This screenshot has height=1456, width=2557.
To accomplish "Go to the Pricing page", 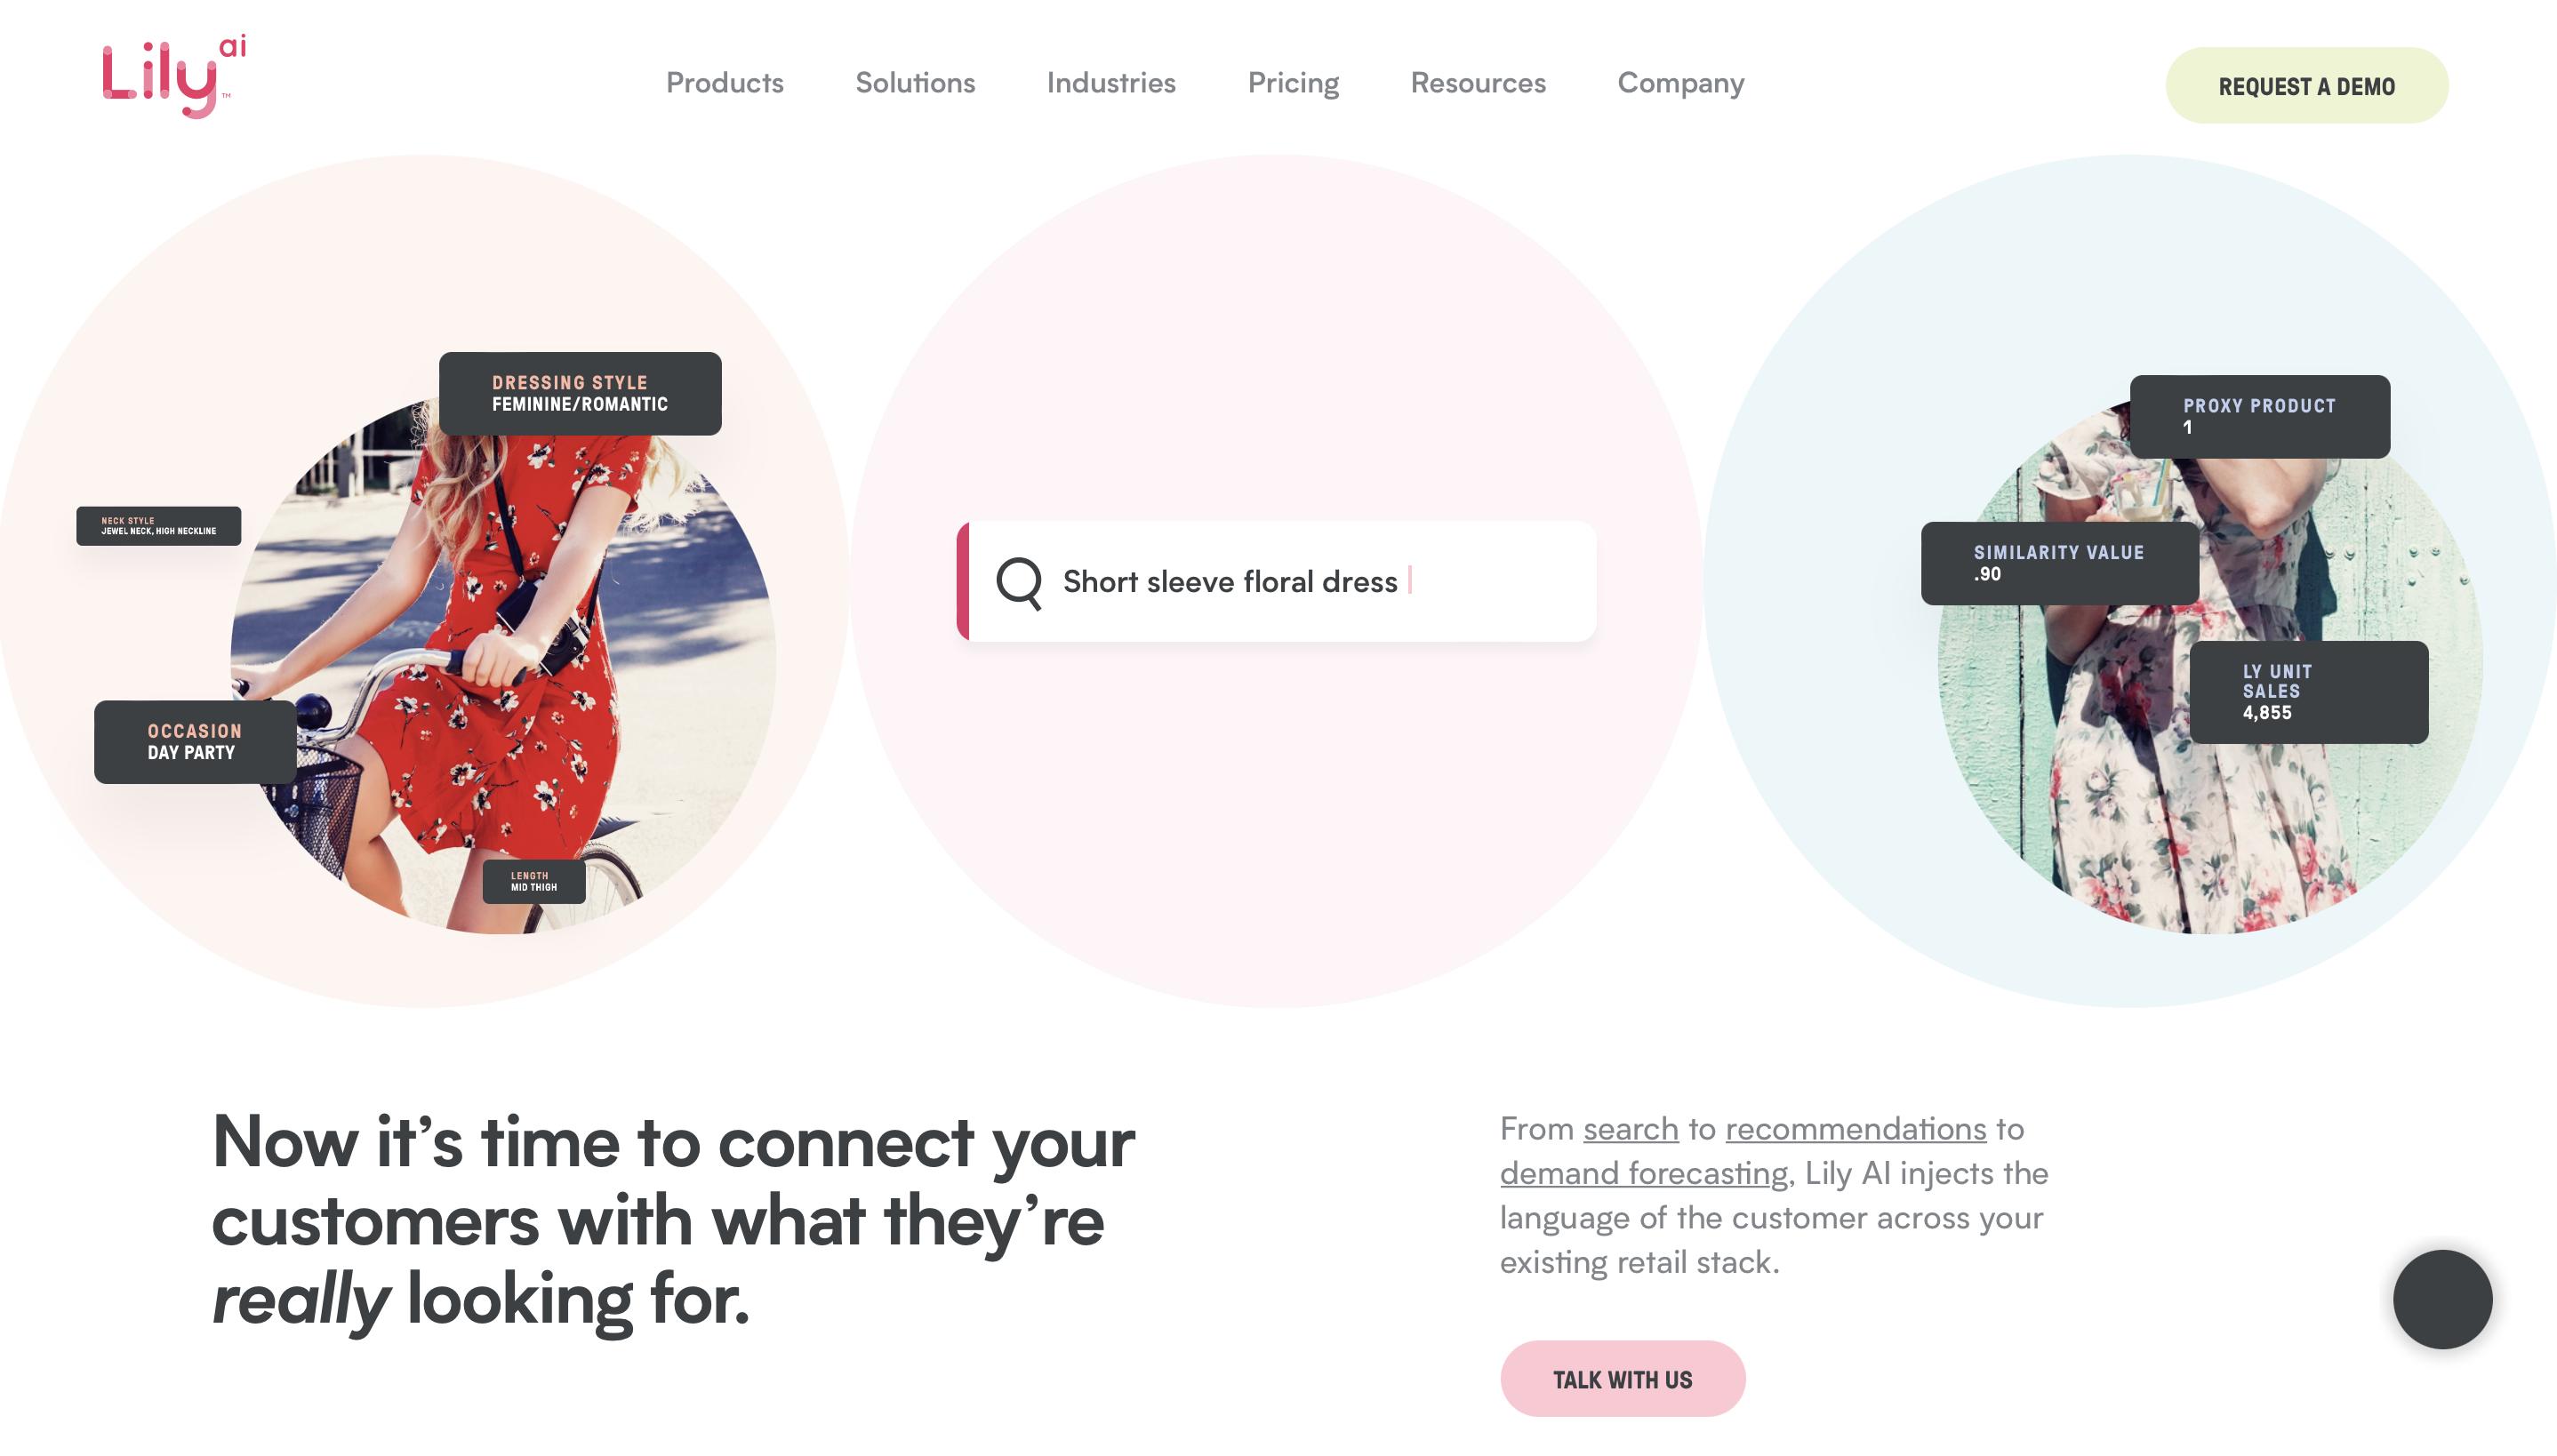I will tap(1292, 83).
